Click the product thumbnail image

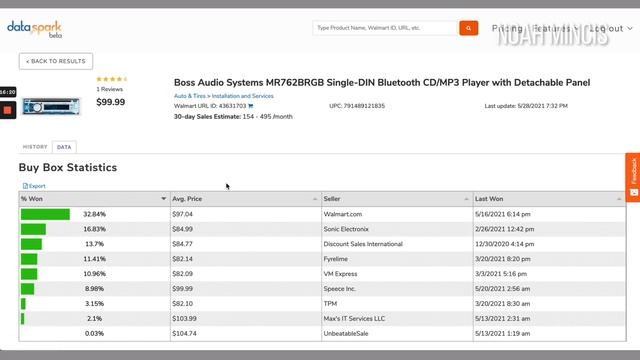tap(51, 107)
